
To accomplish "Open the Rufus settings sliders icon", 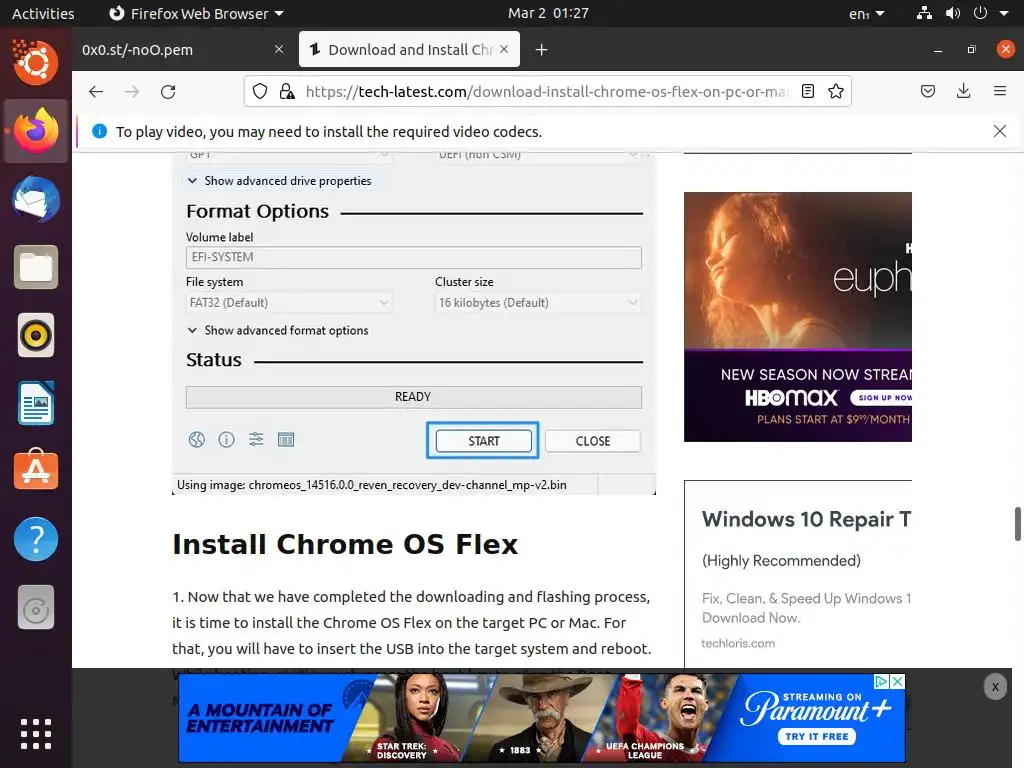I will point(256,440).
